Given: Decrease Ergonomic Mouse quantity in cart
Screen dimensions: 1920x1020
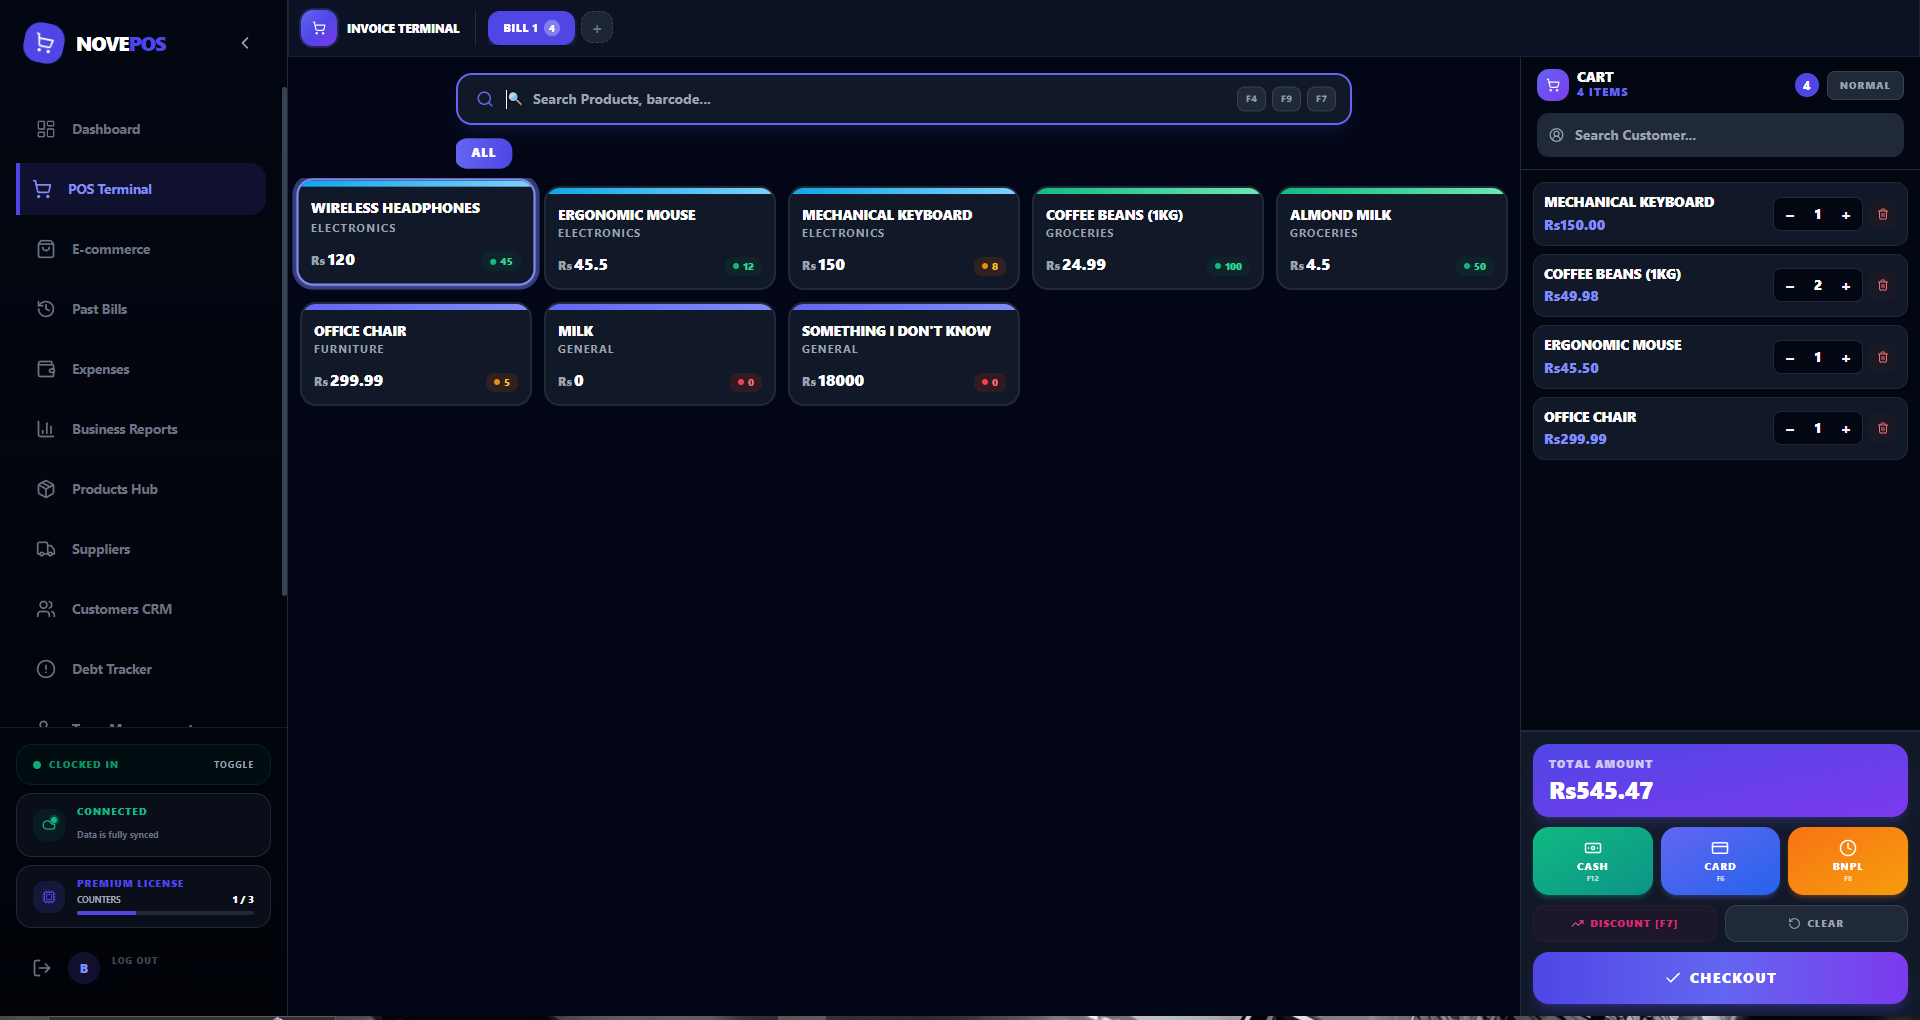Looking at the screenshot, I should coord(1790,358).
